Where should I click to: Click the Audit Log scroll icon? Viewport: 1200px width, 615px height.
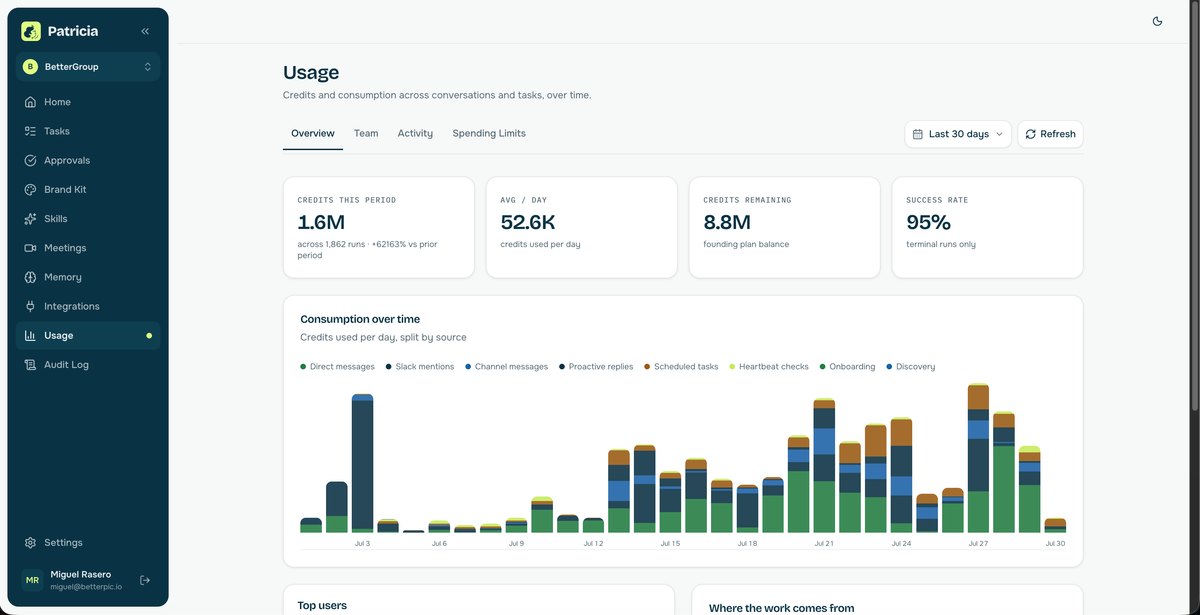tap(30, 365)
